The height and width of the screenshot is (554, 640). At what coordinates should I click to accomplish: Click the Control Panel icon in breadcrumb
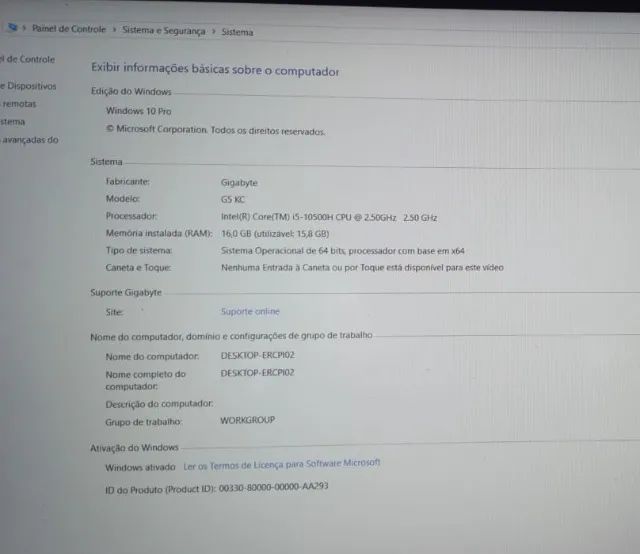click(13, 27)
